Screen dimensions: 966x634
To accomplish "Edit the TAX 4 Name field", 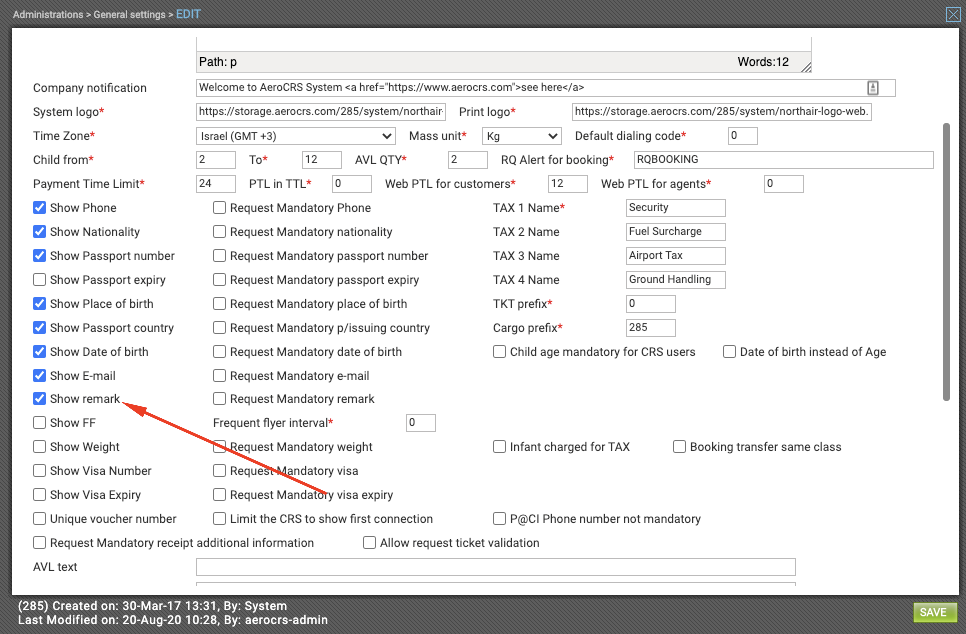I will click(x=676, y=280).
